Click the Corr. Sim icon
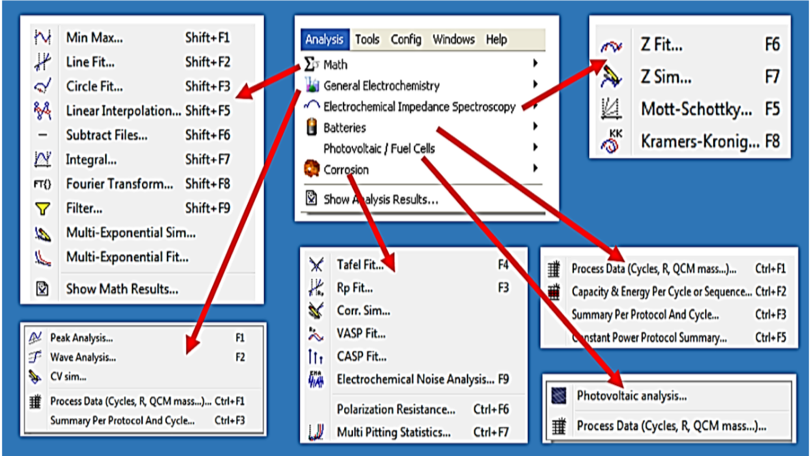The image size is (810, 456). pyautogui.click(x=316, y=310)
